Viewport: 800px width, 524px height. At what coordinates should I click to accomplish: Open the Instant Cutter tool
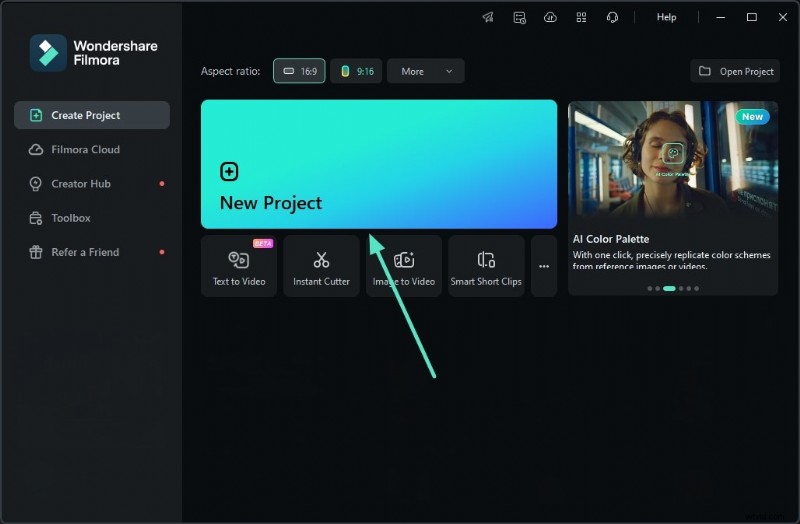coord(321,267)
